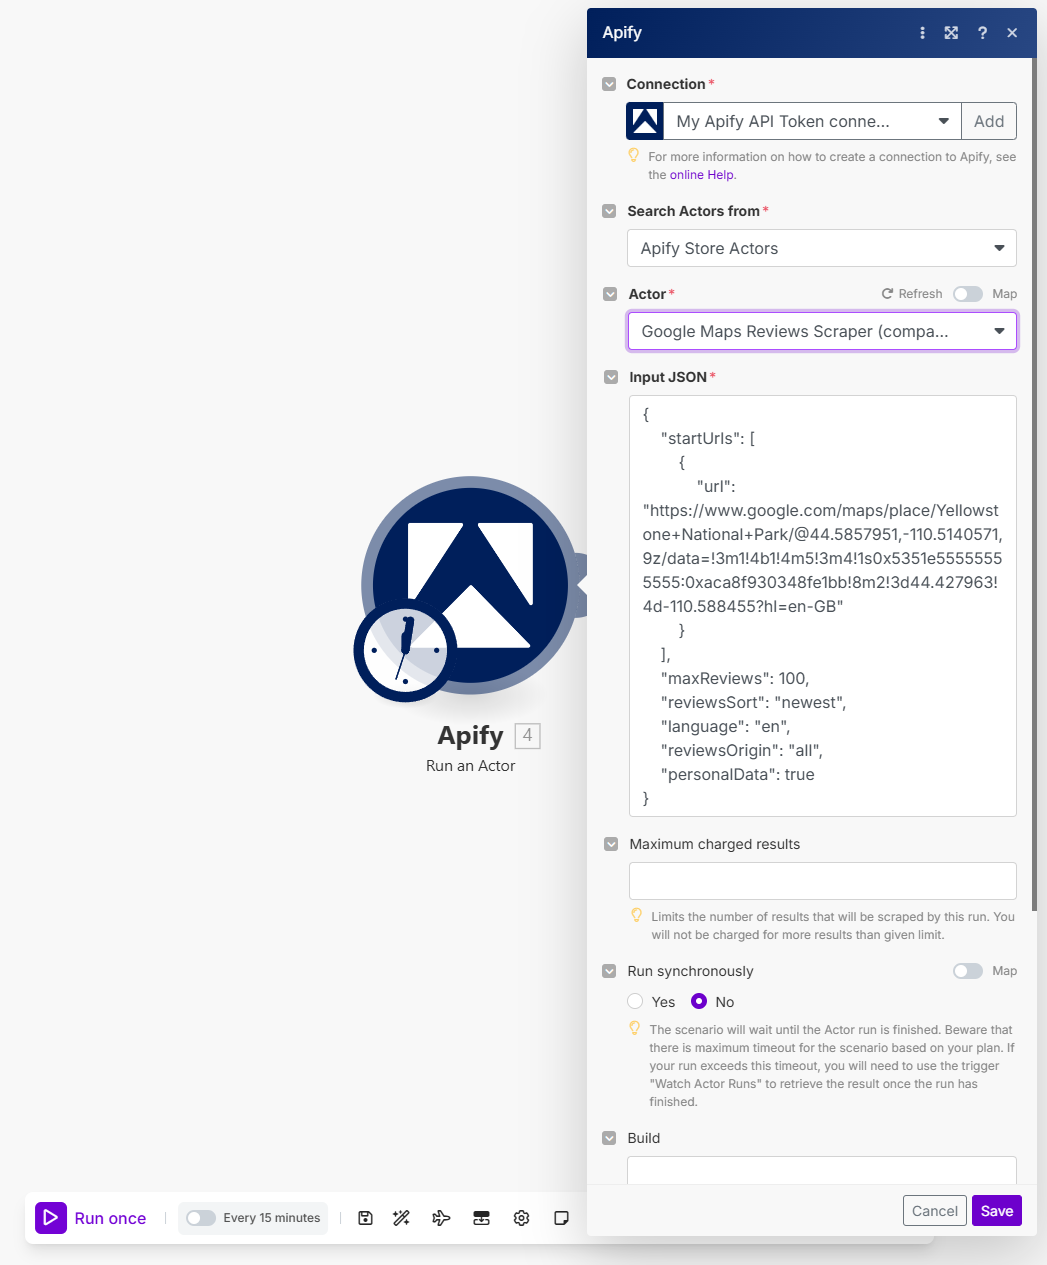
Task: Click the help question mark icon
Action: click(x=982, y=33)
